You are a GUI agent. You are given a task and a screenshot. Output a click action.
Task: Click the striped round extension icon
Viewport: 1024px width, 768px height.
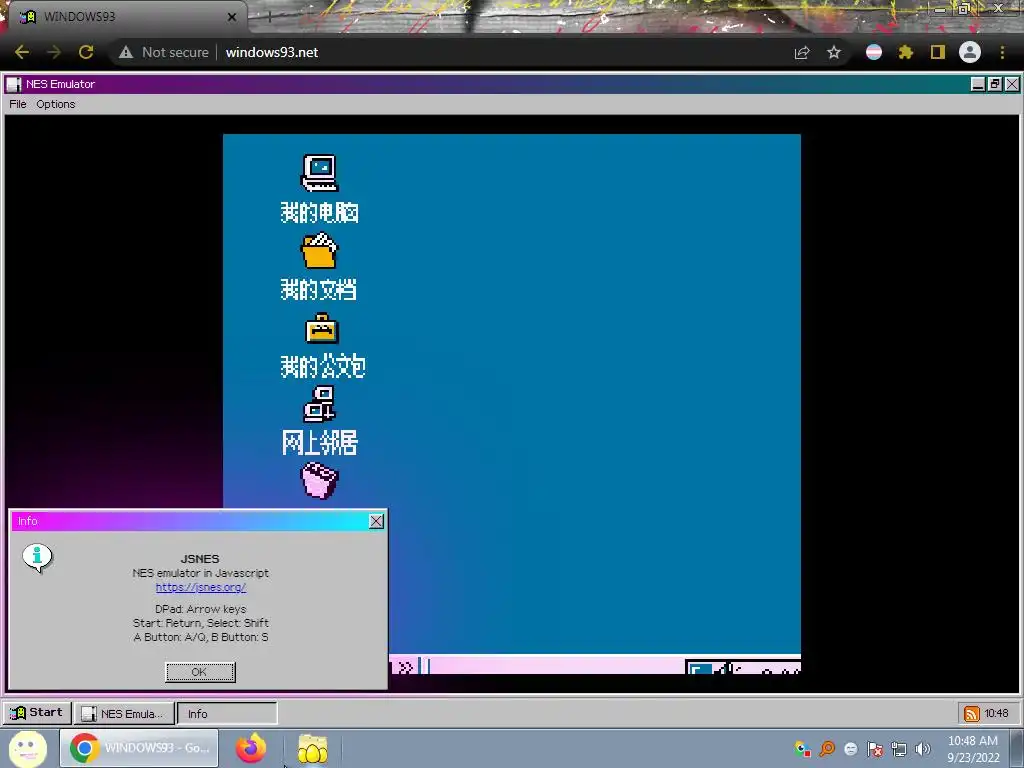874,52
